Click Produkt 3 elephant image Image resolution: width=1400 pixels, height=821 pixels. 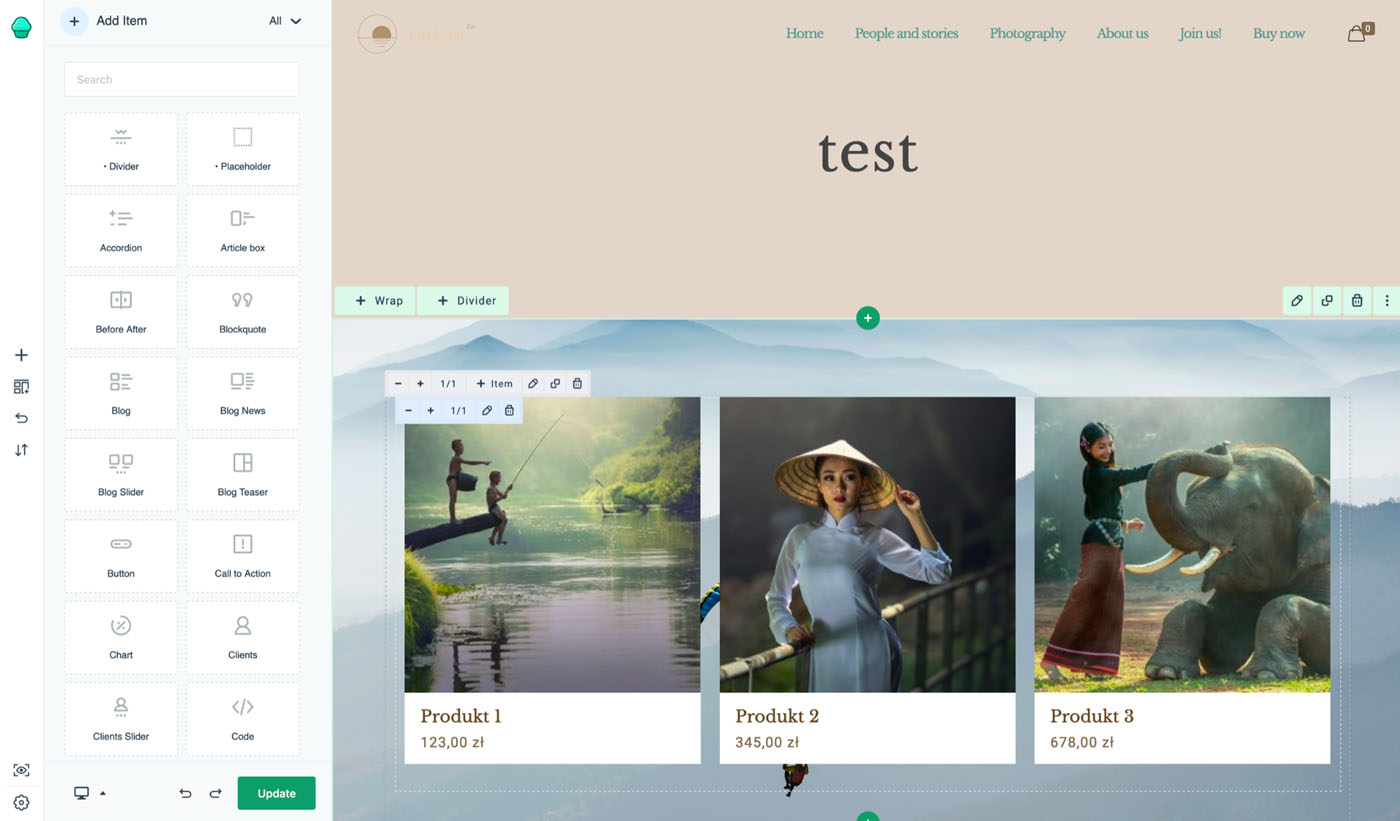[1182, 545]
